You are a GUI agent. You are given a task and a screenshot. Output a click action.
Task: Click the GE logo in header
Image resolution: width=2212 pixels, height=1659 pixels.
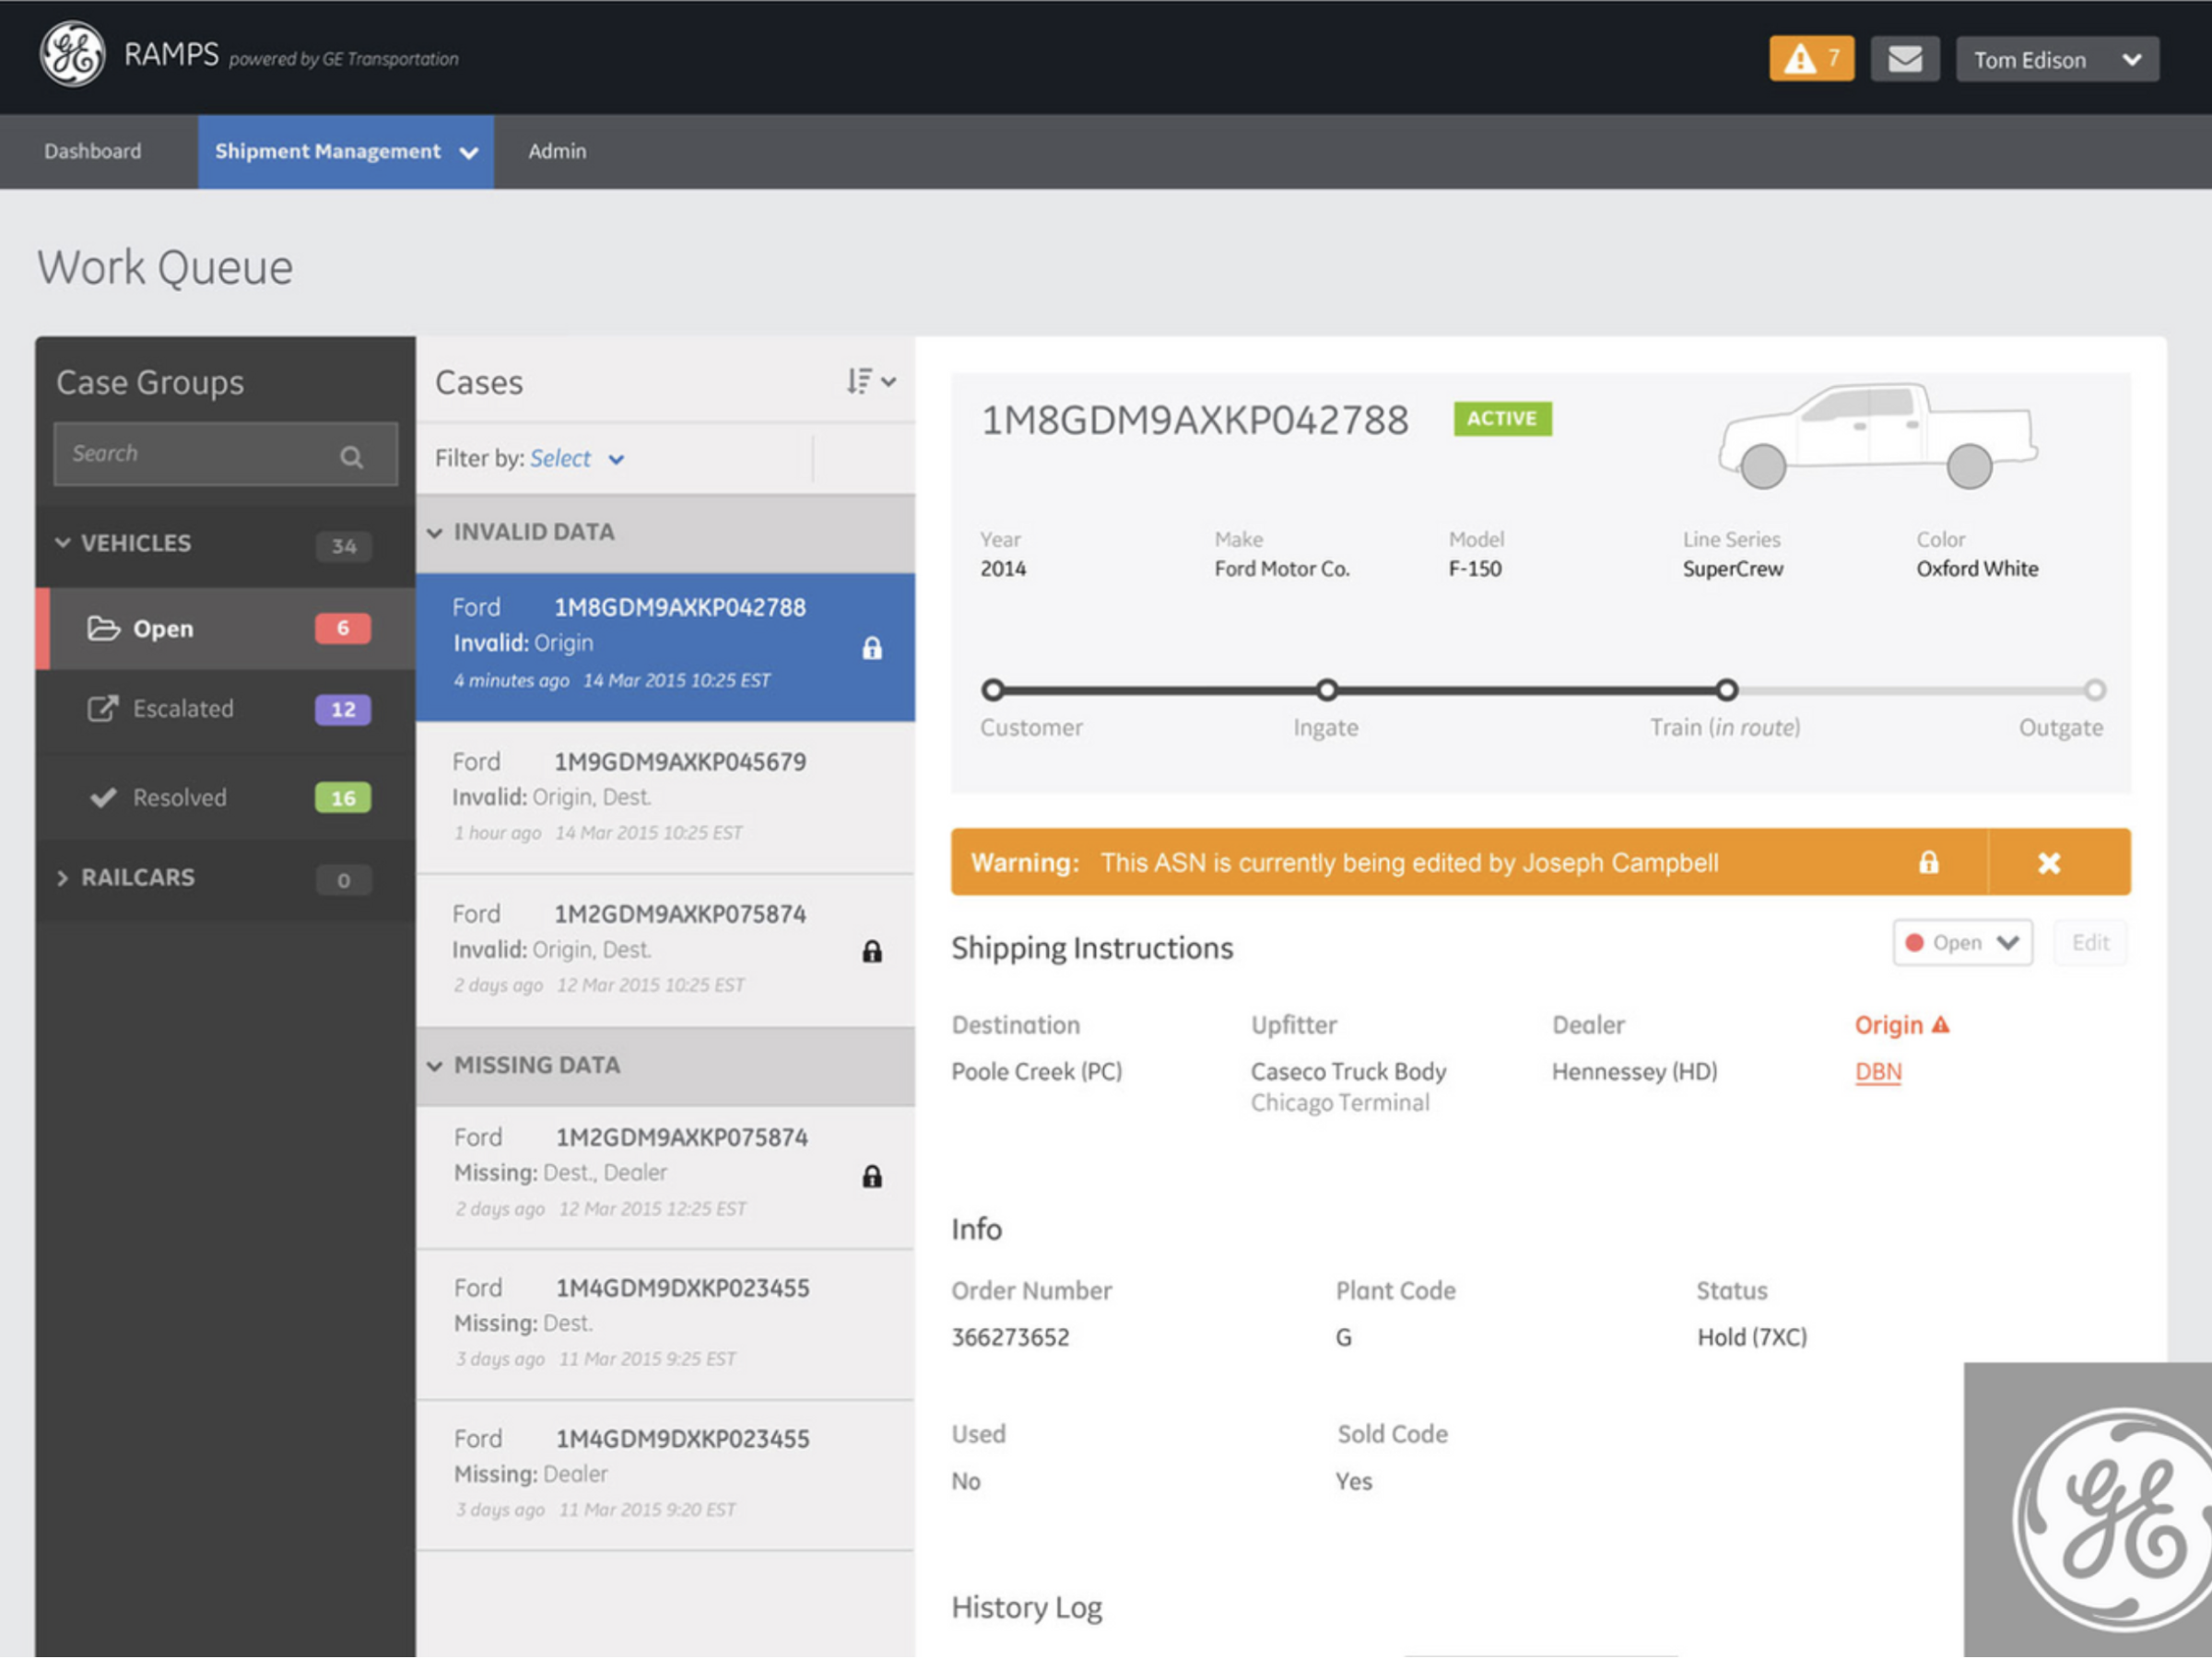72,54
